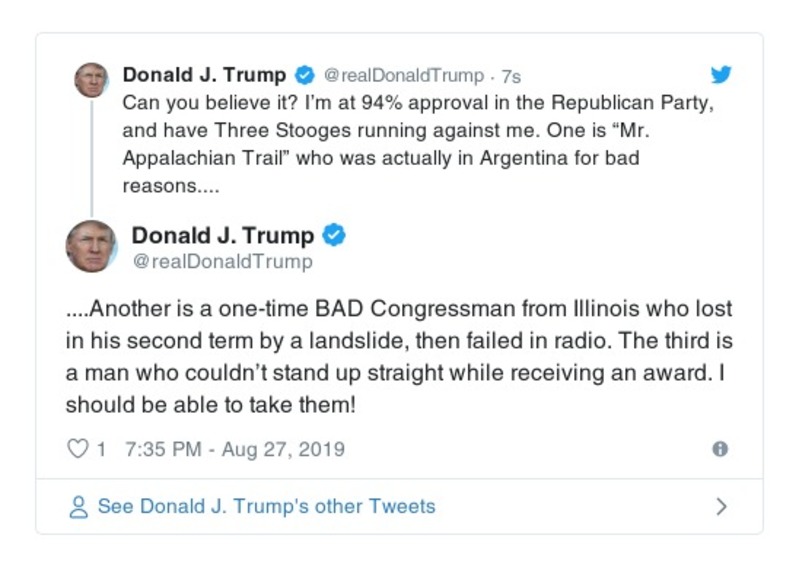Open the "See Donald J. Trump's other Tweets" link
This screenshot has height=583, width=799.
click(x=266, y=507)
